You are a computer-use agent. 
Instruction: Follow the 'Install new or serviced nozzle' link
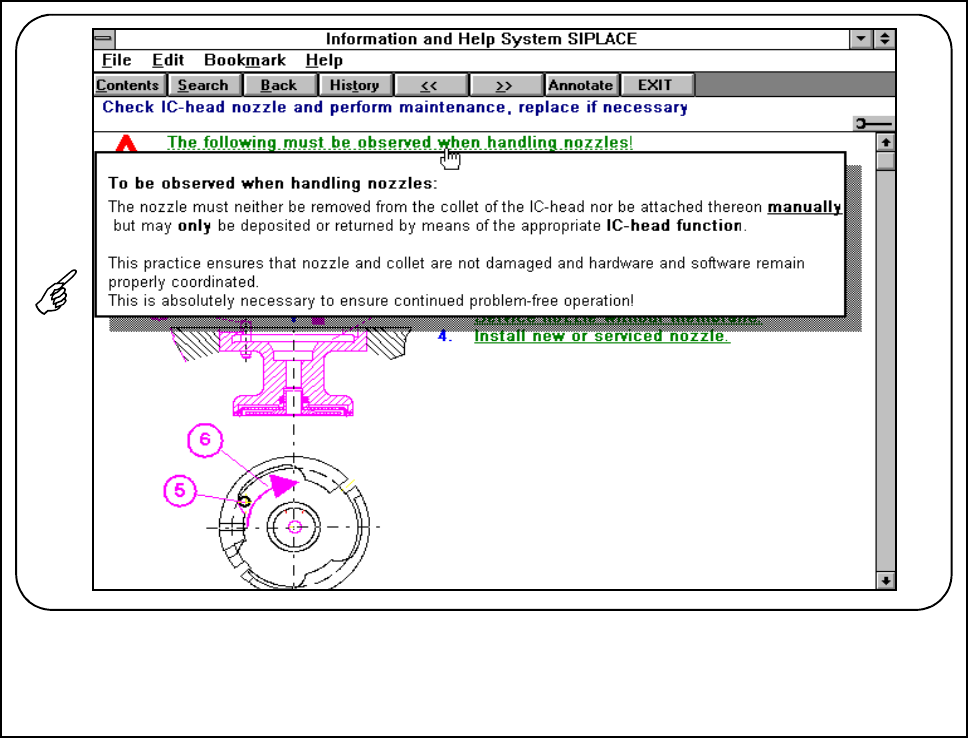click(x=602, y=336)
